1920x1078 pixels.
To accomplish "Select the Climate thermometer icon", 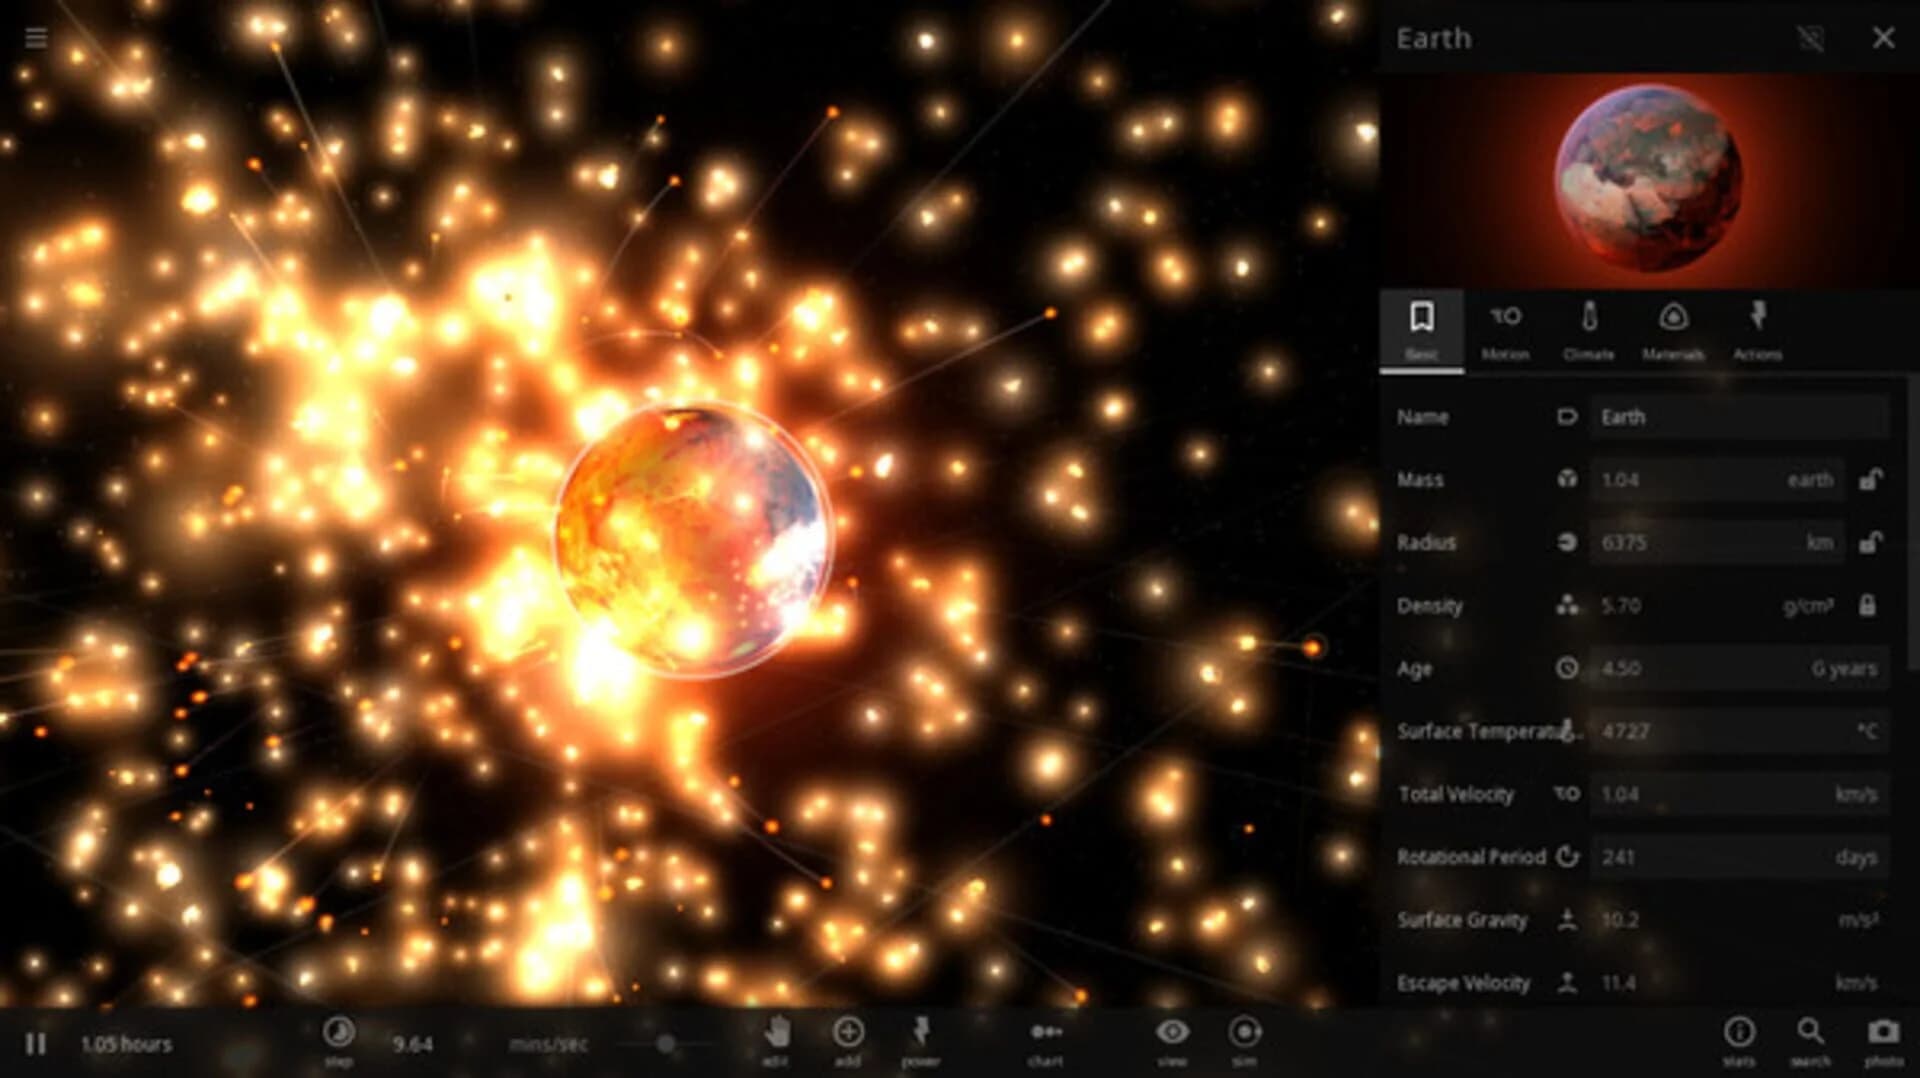I will 1590,322.
